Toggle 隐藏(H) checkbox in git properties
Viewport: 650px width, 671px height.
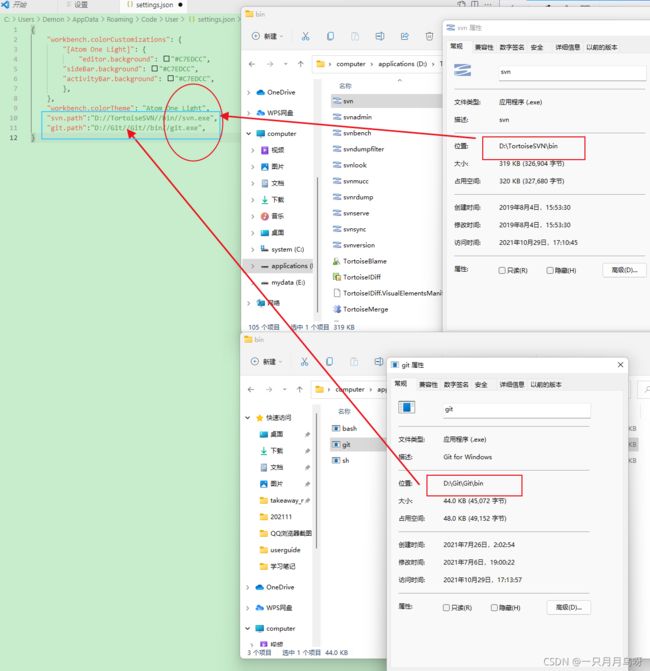pos(494,608)
